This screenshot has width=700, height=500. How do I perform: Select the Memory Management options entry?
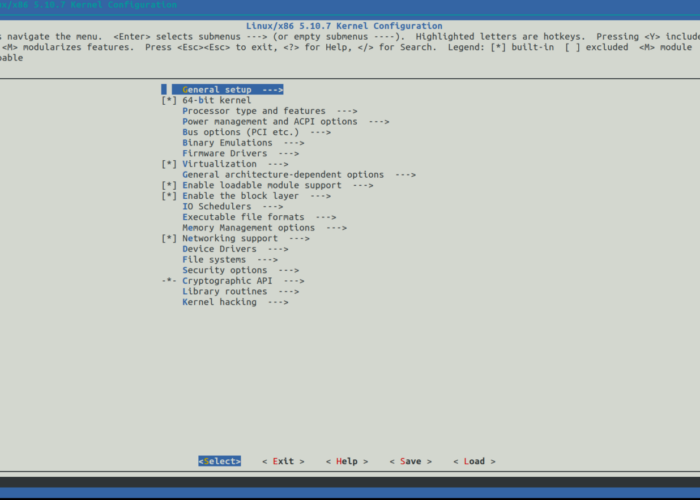coord(249,228)
